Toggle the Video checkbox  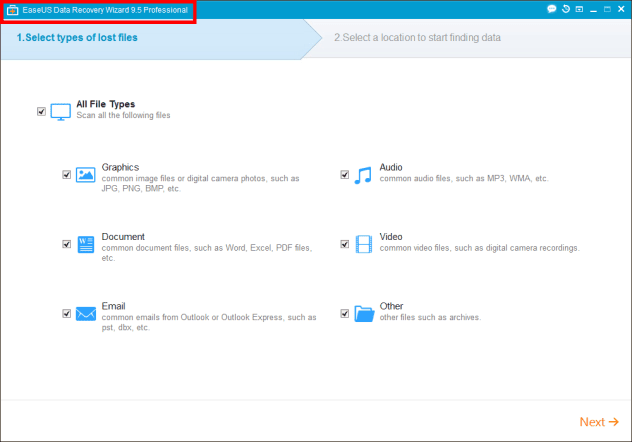coord(345,244)
